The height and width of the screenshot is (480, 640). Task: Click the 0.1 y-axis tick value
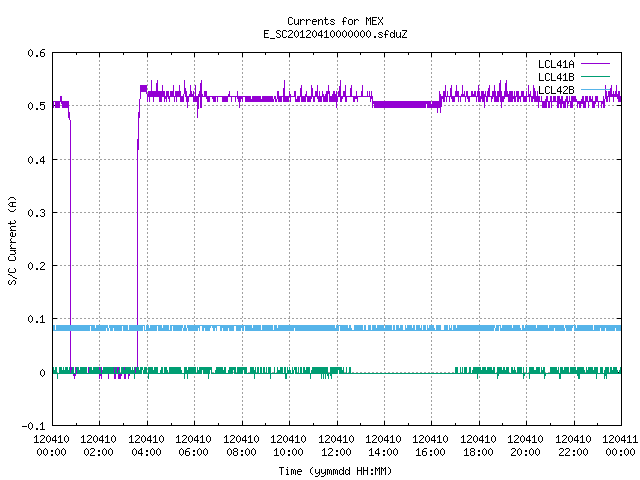[x=36, y=319]
